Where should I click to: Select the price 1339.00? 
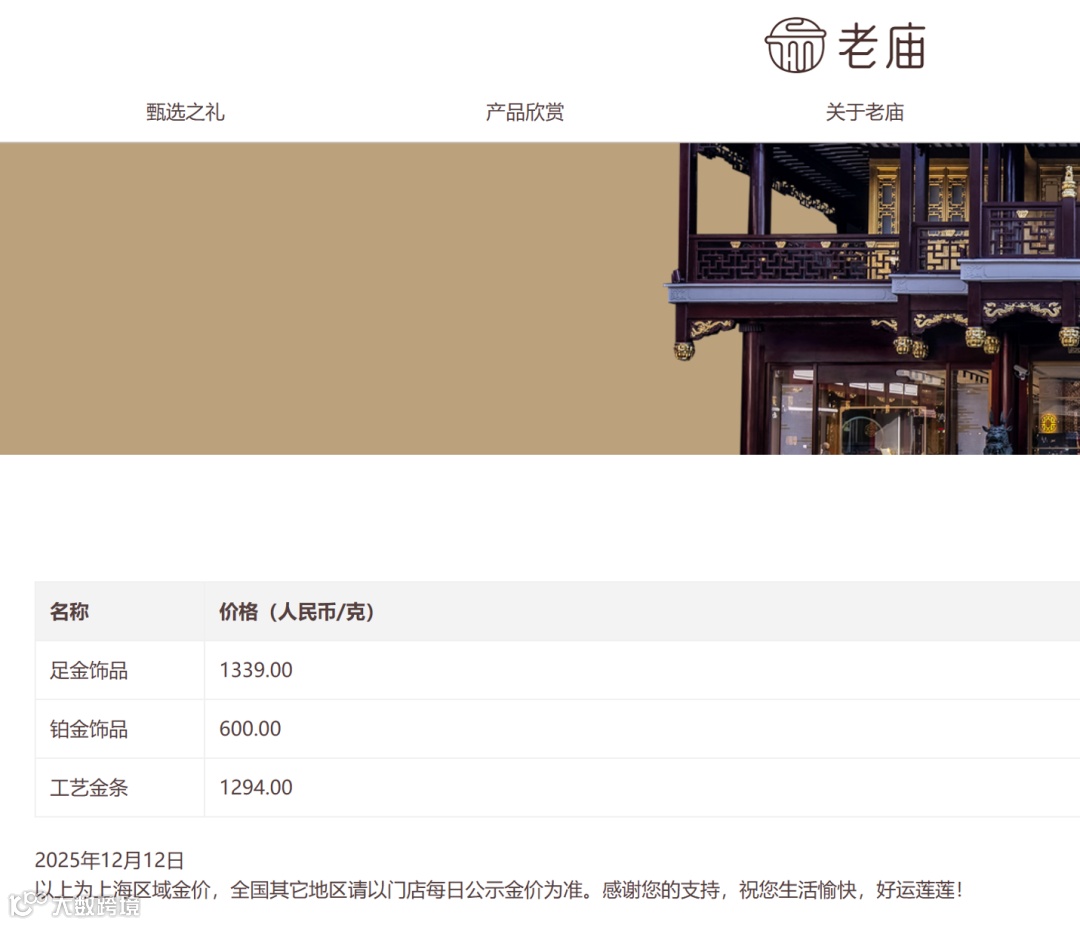coord(256,670)
